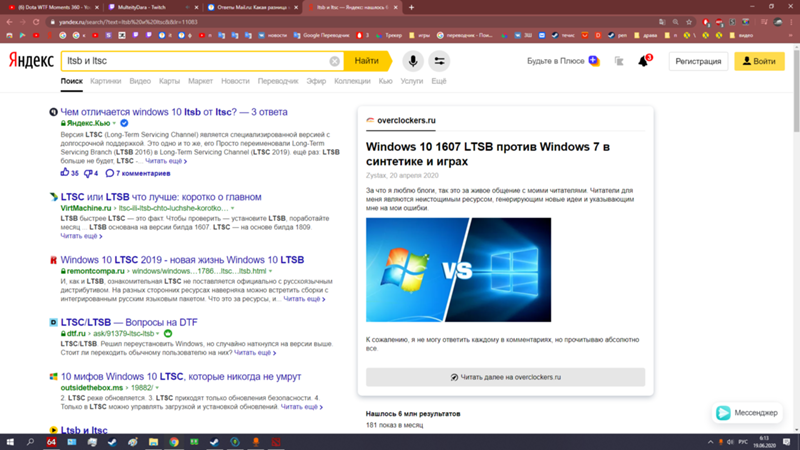
Task: Open the 7 комментариев link
Action: point(138,173)
